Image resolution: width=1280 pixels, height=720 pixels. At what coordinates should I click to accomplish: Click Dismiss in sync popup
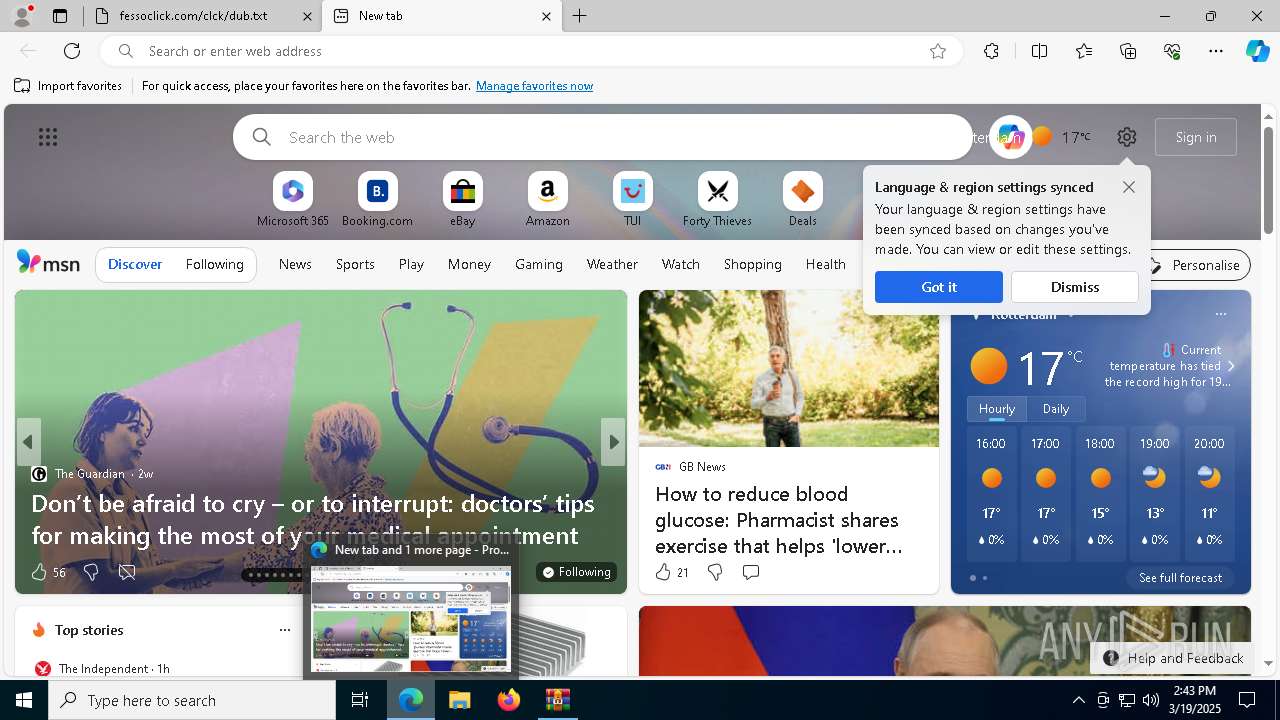[1075, 287]
